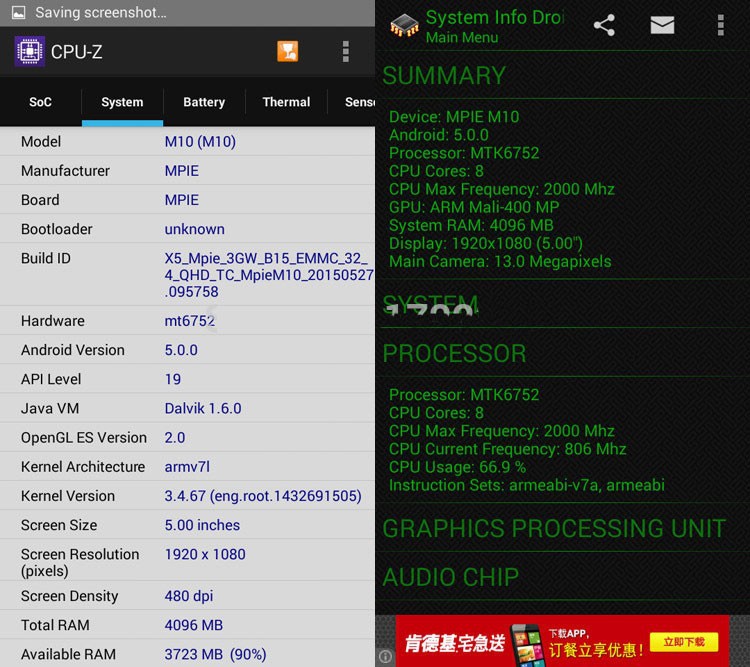Go to the partially visible Sensors tab
This screenshot has height=667, width=750.
point(359,102)
